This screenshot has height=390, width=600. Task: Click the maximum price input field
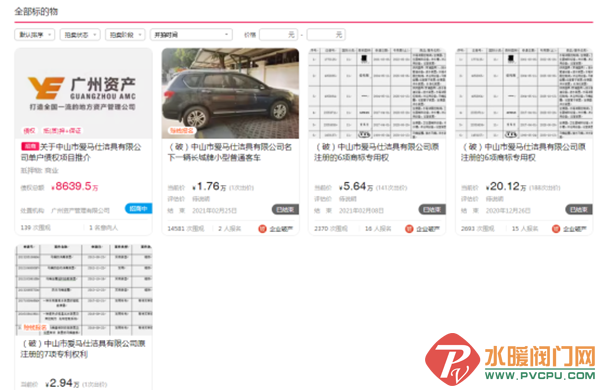pyautogui.click(x=326, y=35)
